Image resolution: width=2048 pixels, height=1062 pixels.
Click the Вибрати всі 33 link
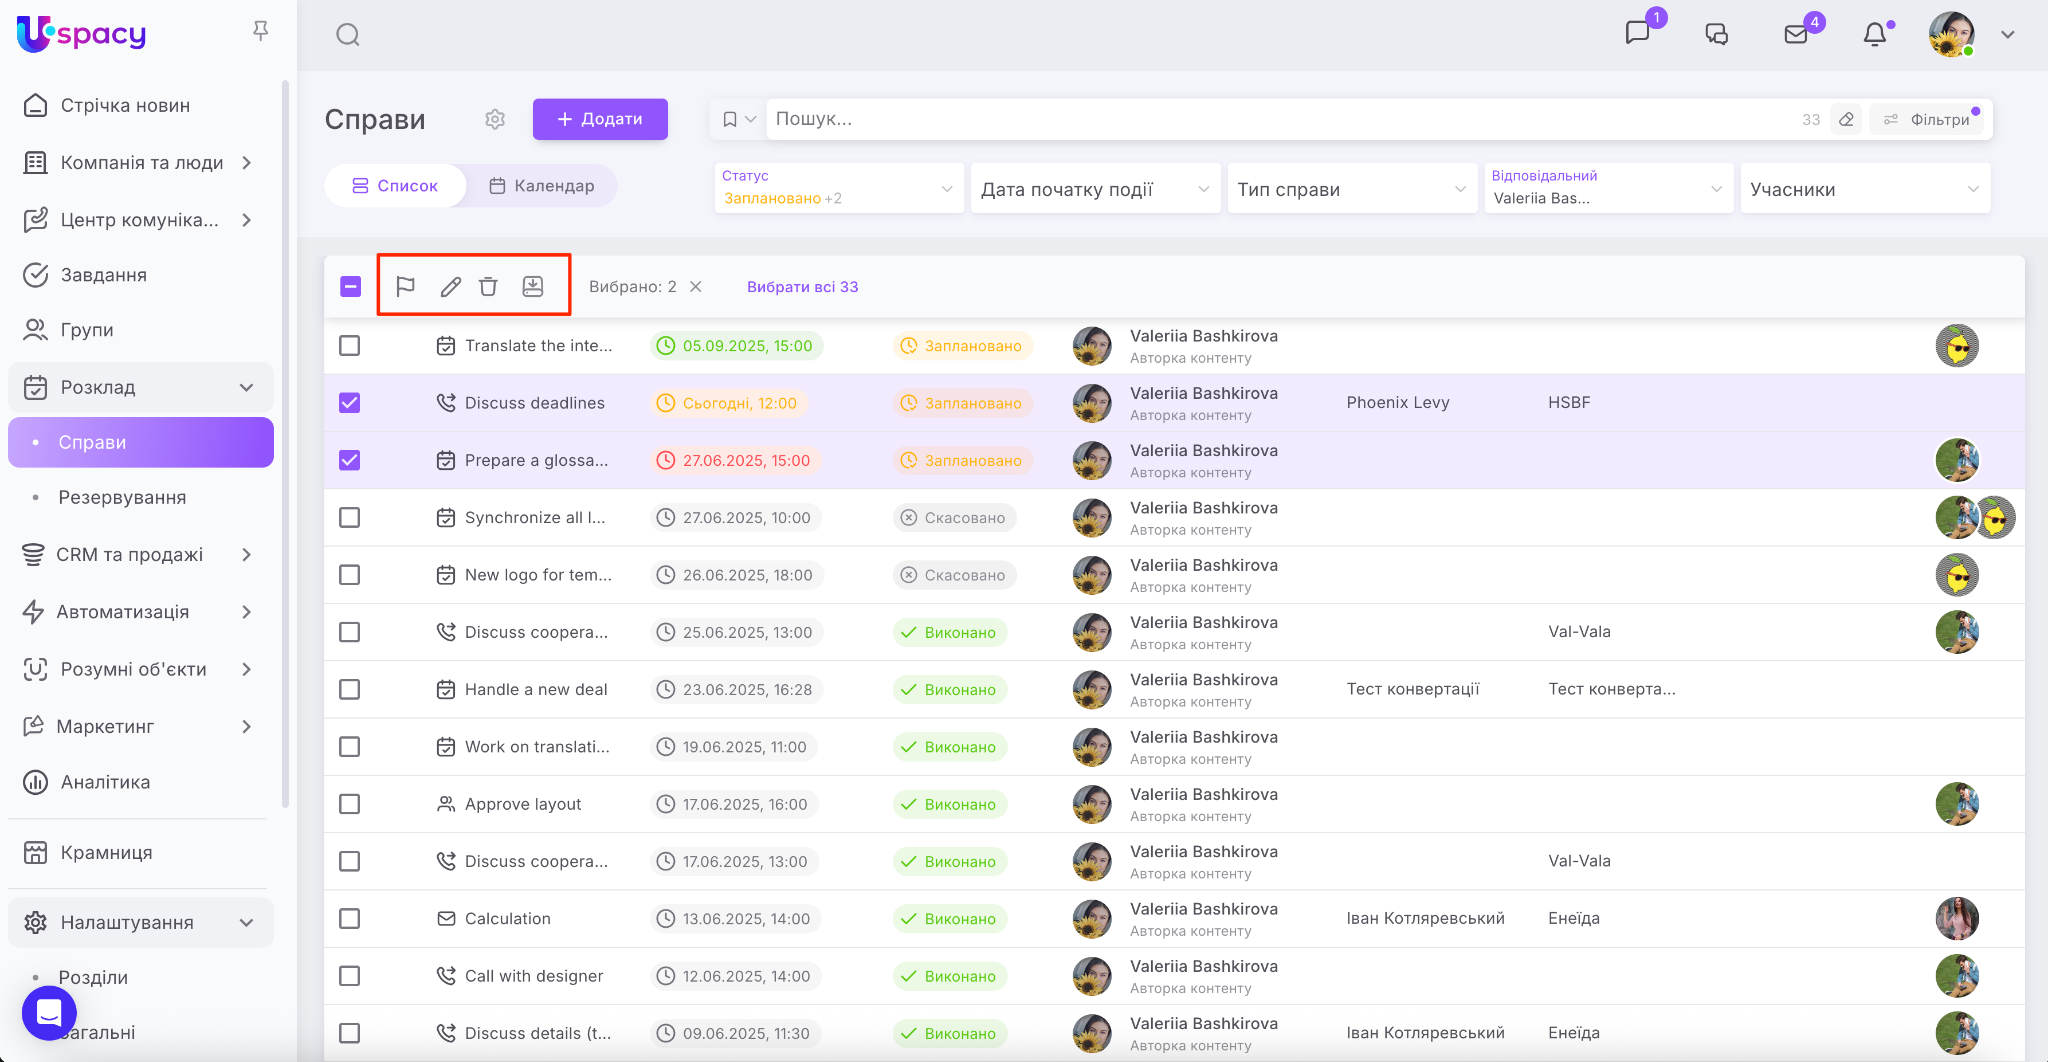[802, 287]
